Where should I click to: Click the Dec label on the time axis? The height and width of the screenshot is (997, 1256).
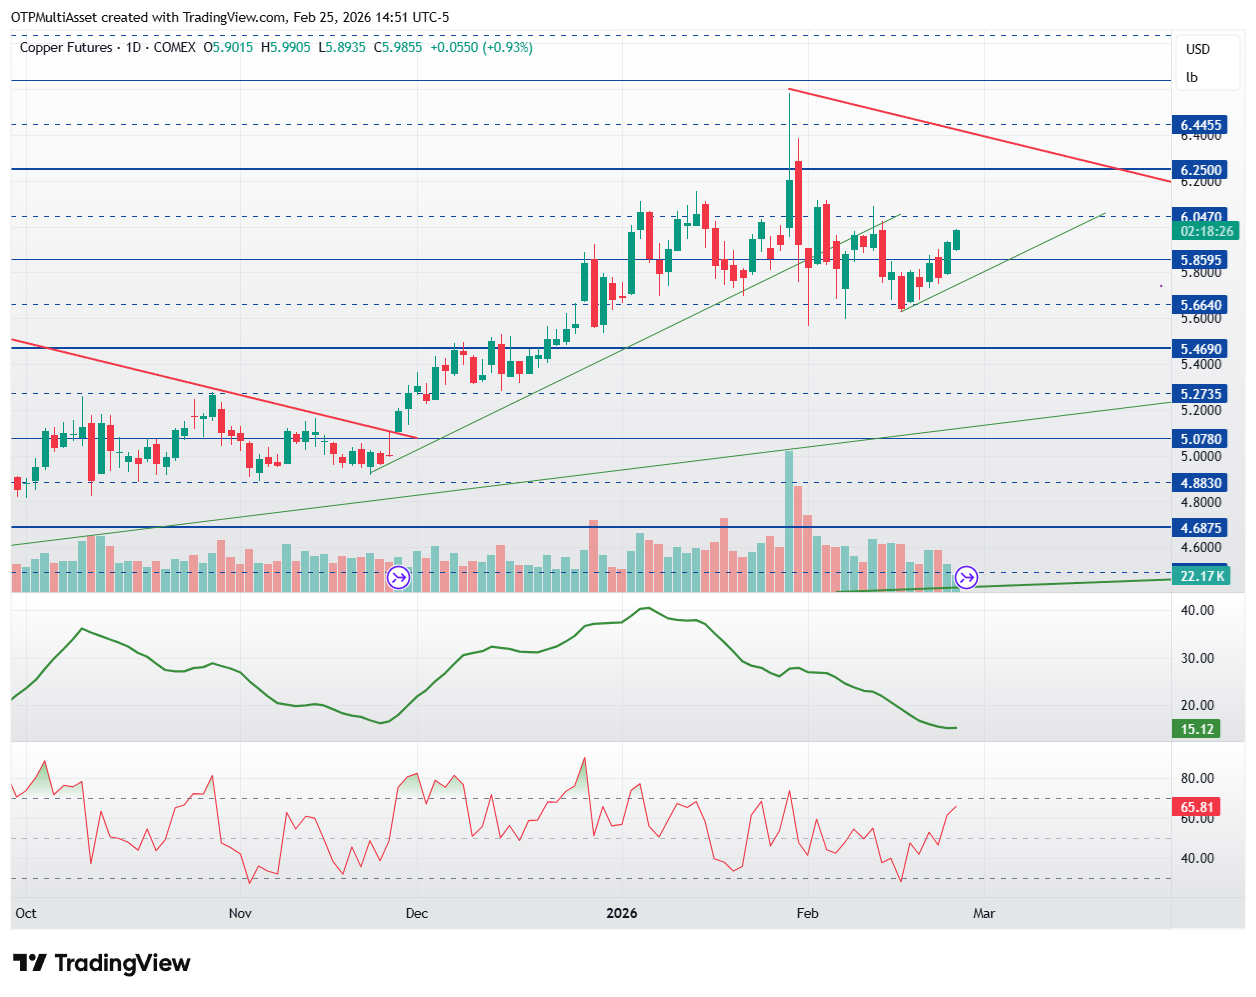(x=417, y=913)
